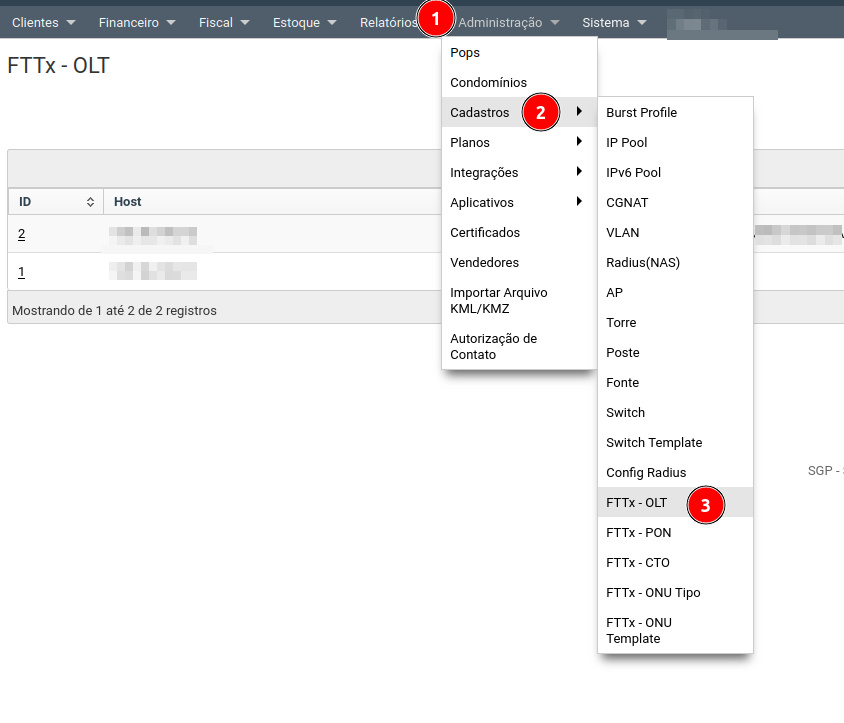Open the Clientes dropdown menu
844x723 pixels.
(43, 22)
